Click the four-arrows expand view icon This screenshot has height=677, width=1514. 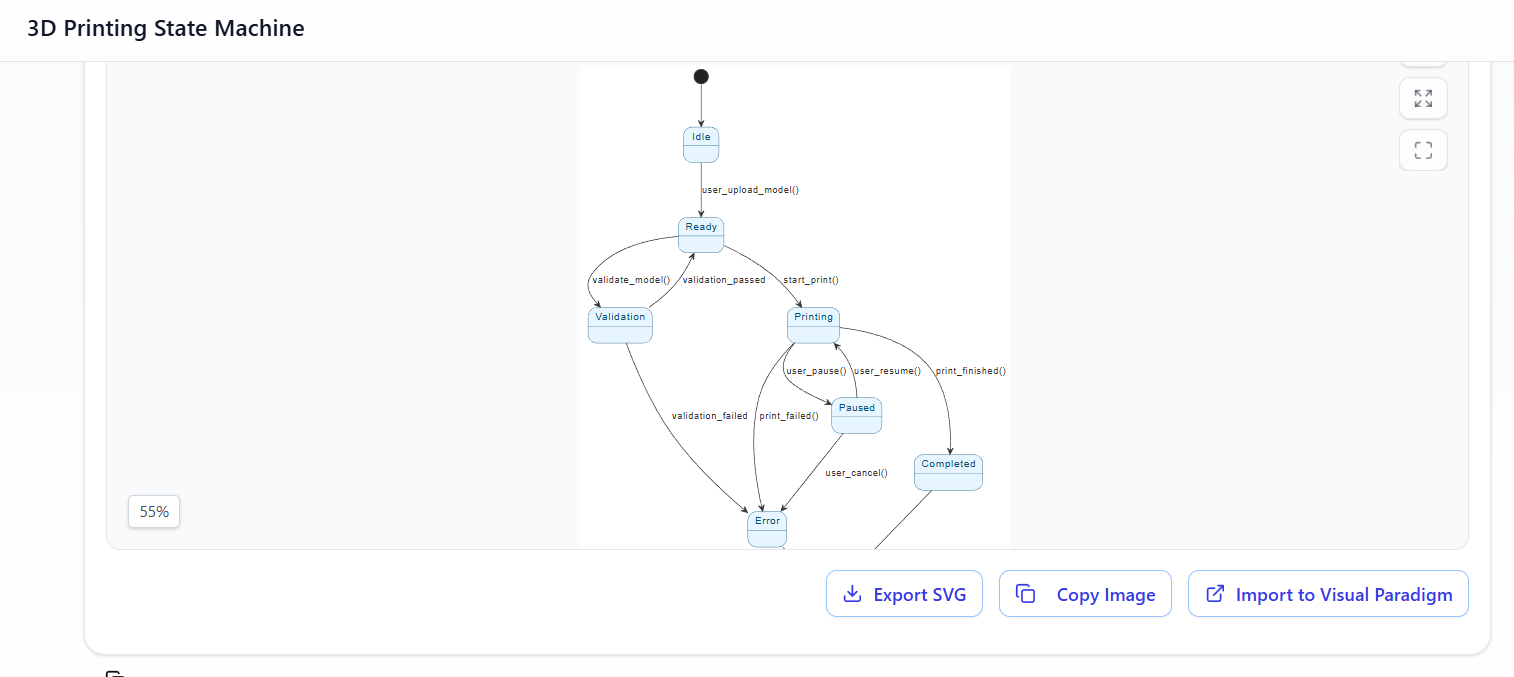click(x=1423, y=98)
